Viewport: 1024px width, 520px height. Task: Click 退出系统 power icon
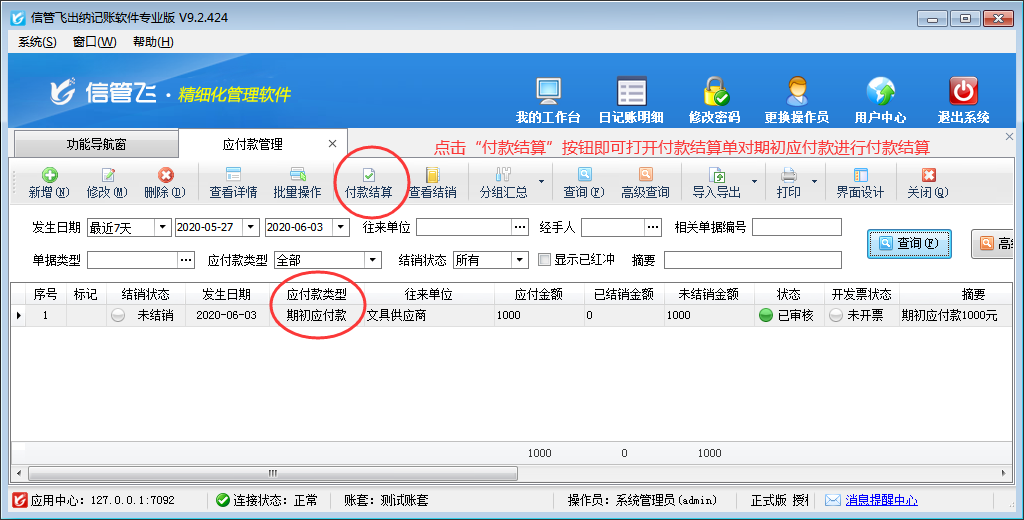(963, 99)
